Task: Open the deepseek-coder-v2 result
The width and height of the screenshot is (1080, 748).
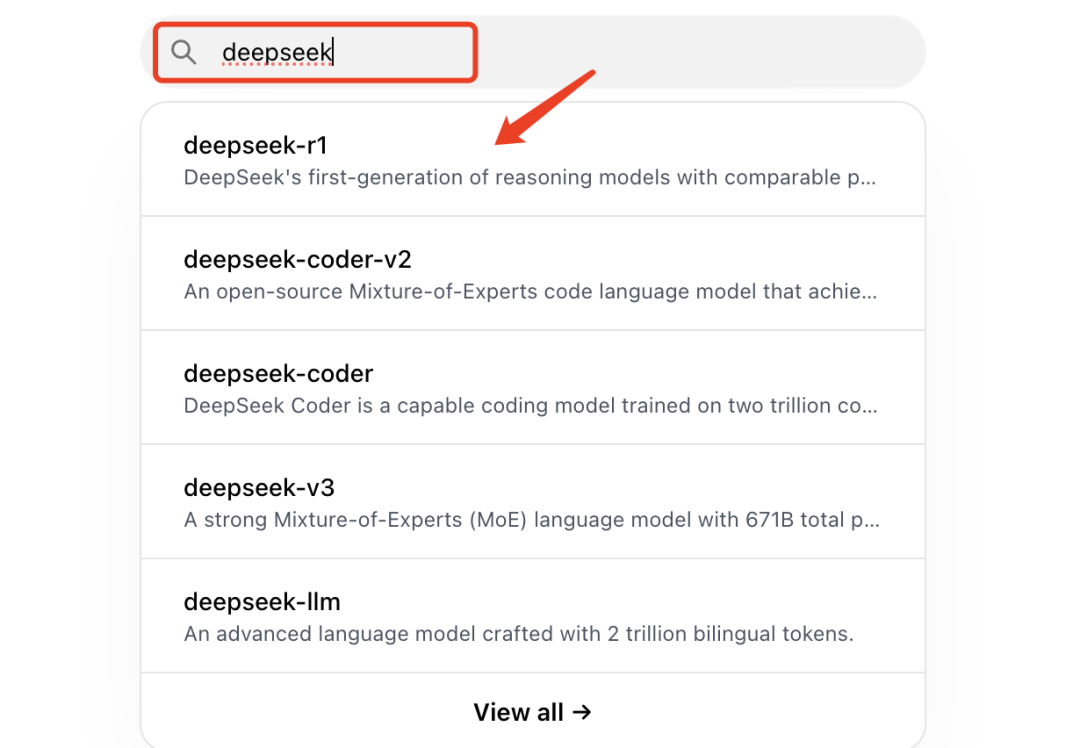Action: [x=532, y=273]
